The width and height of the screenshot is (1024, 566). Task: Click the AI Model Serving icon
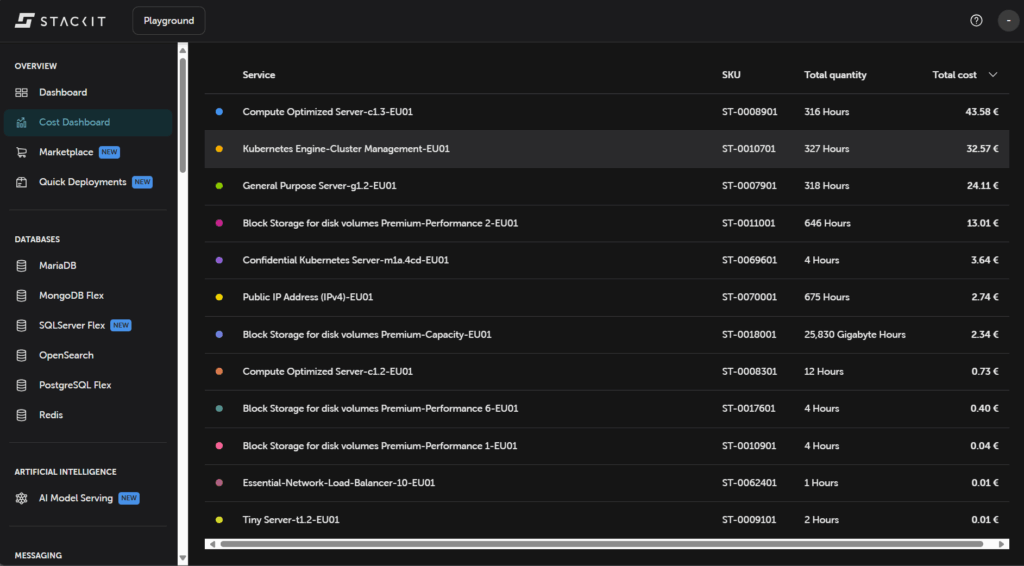coord(21,498)
